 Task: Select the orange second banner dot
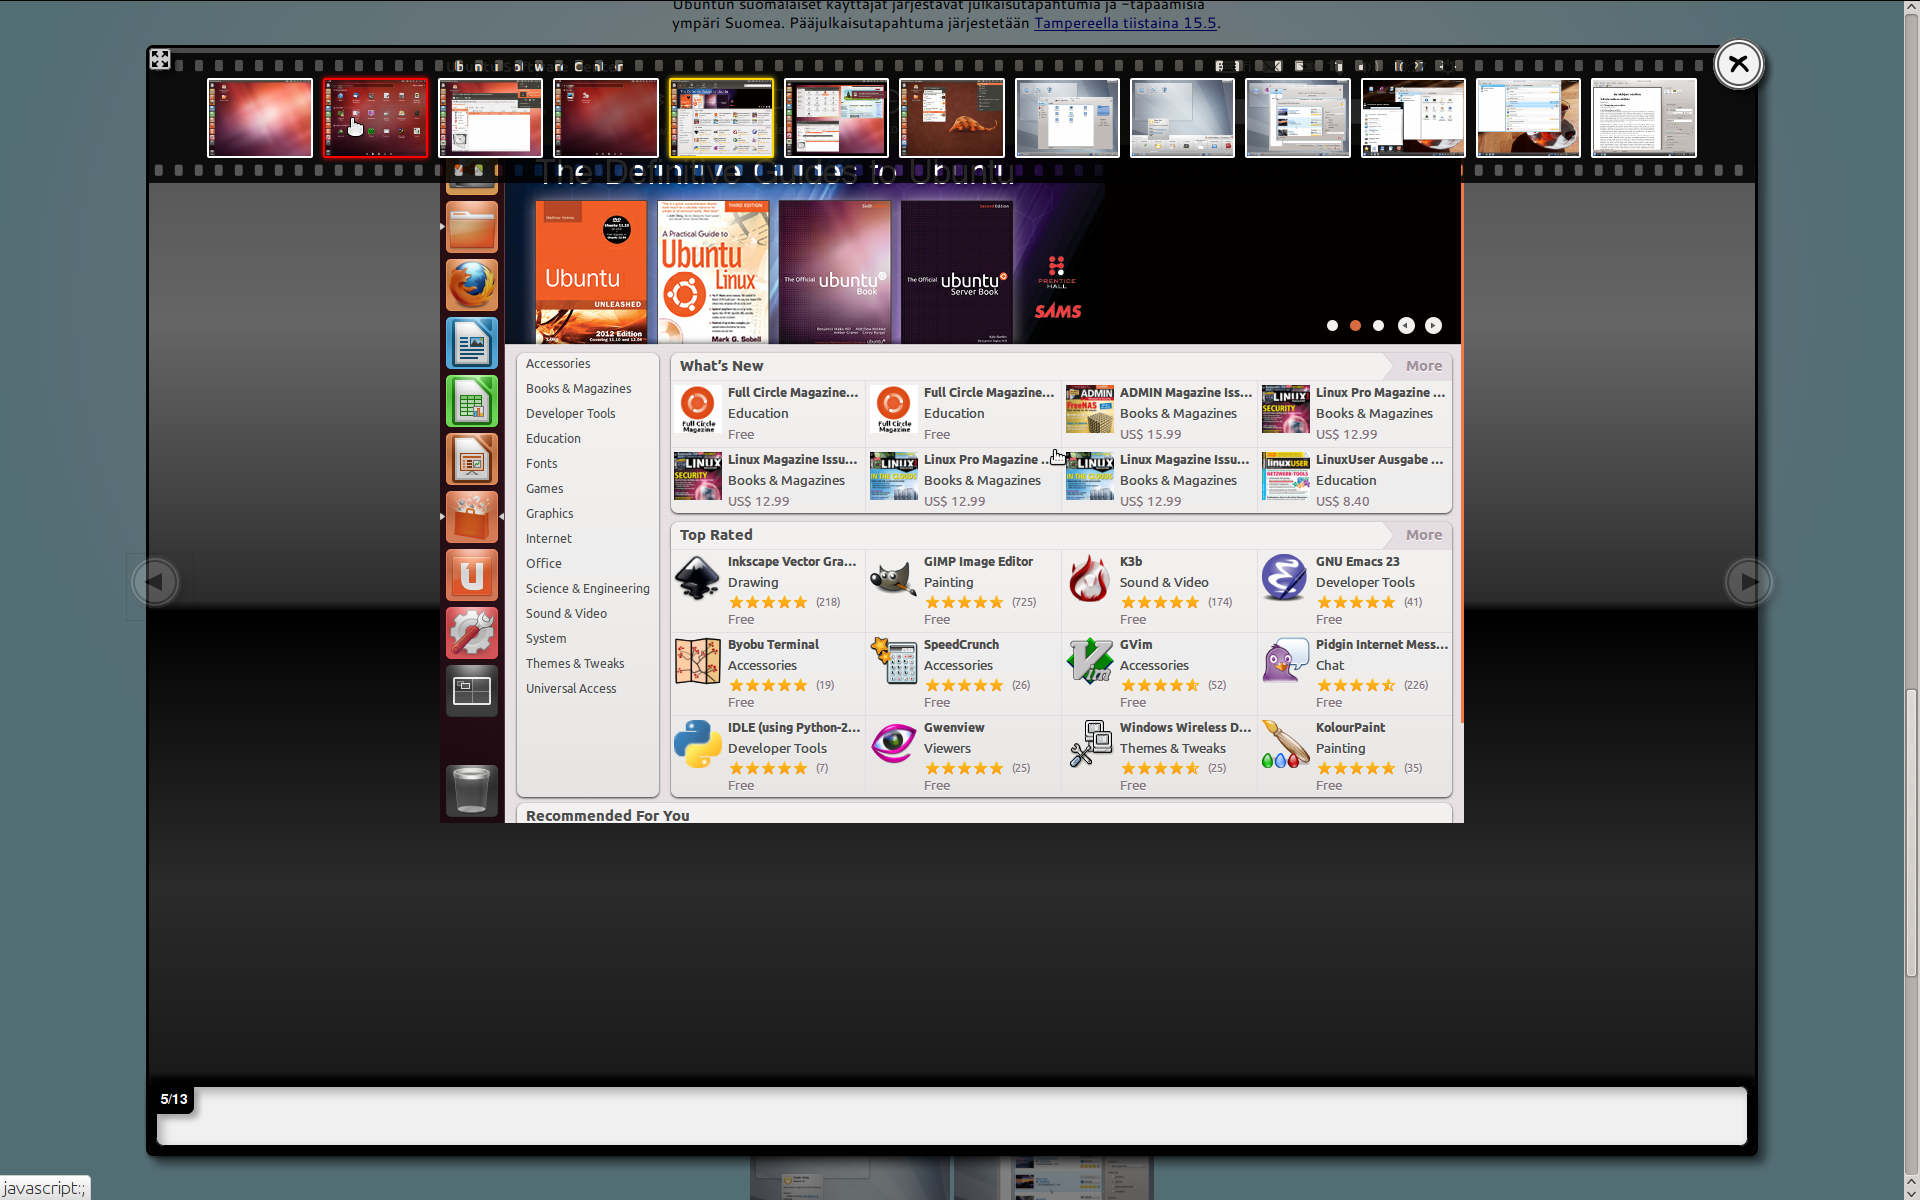click(x=1355, y=326)
